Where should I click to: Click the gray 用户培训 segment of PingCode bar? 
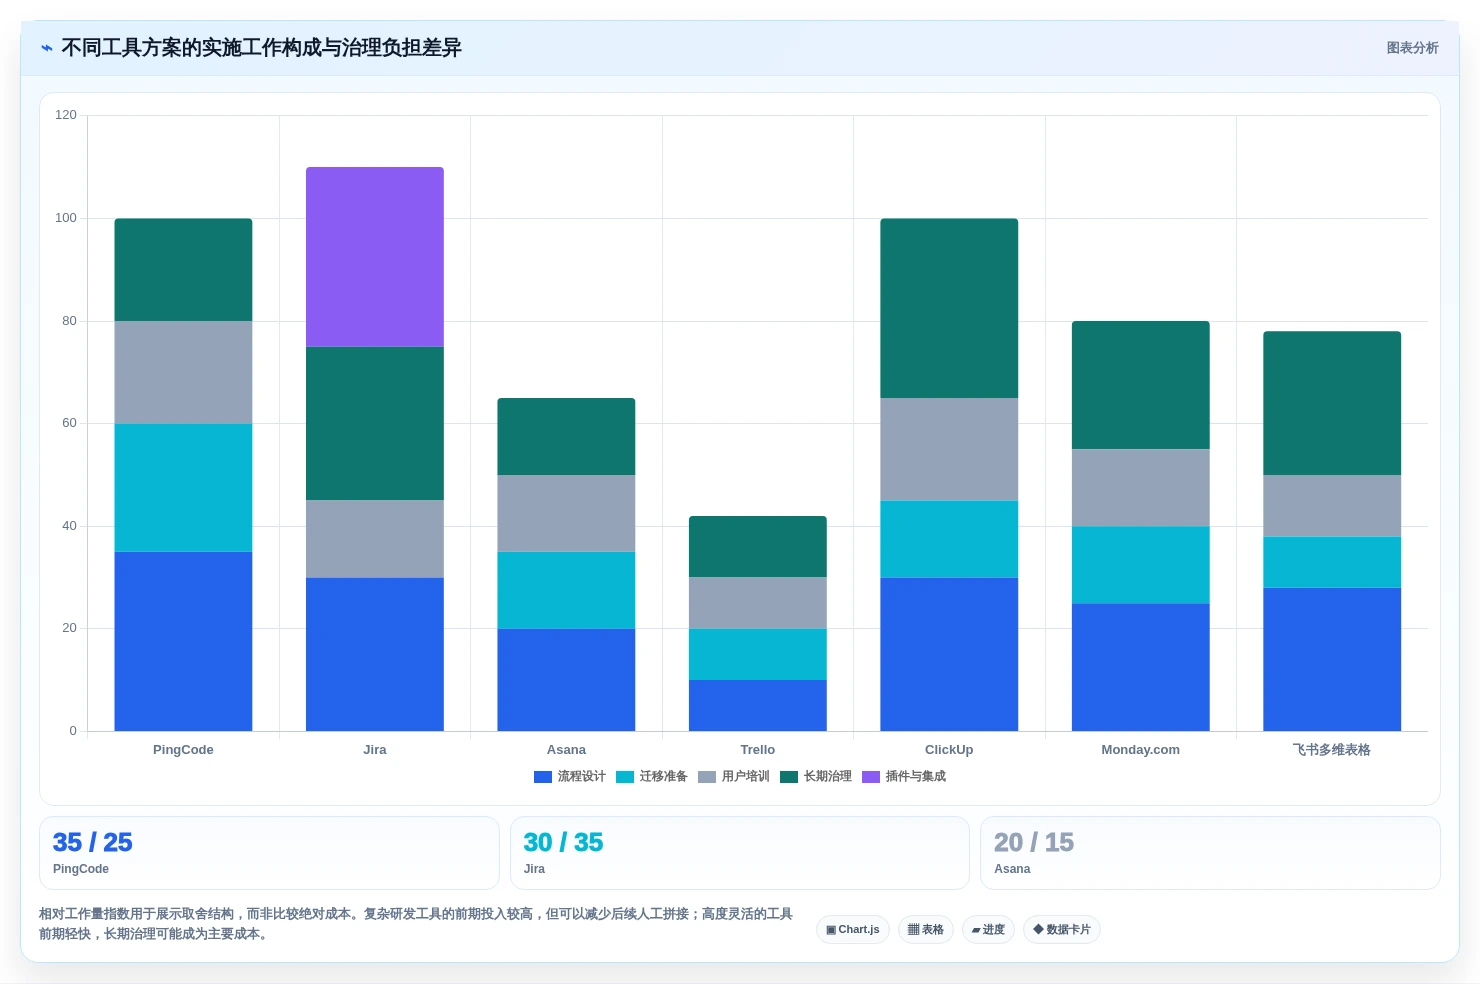[183, 372]
